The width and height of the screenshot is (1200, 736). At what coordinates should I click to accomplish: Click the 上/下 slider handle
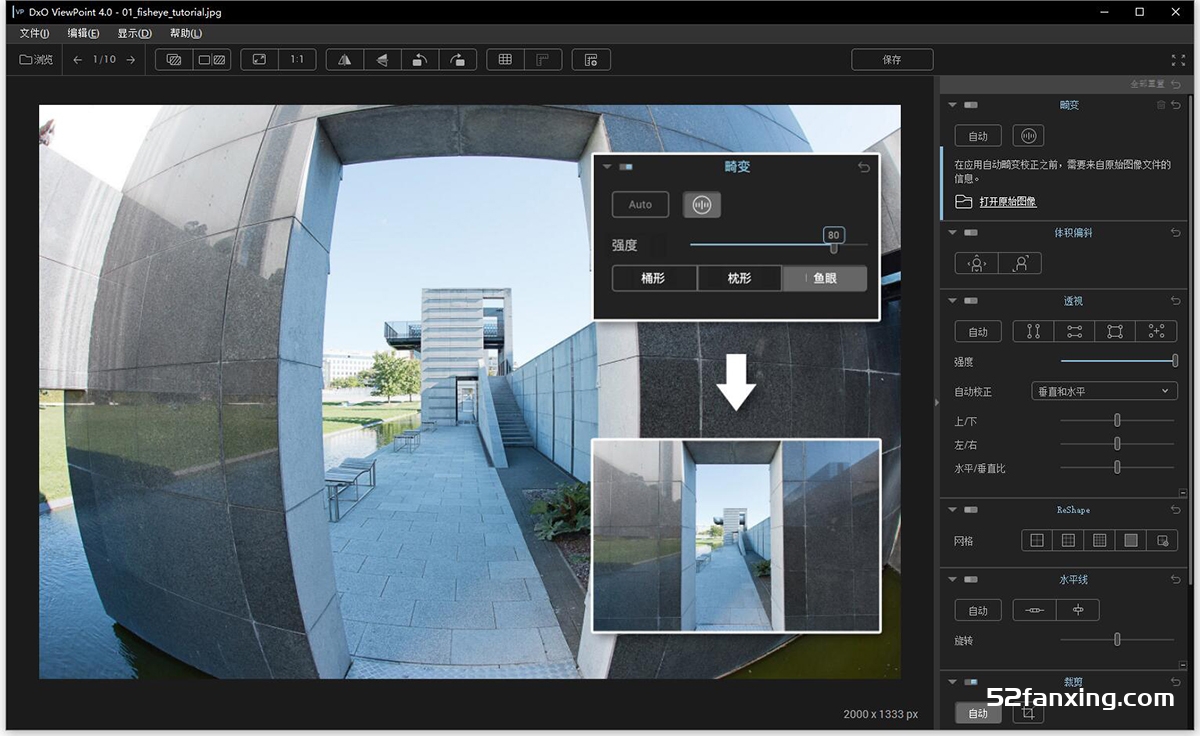(1117, 420)
